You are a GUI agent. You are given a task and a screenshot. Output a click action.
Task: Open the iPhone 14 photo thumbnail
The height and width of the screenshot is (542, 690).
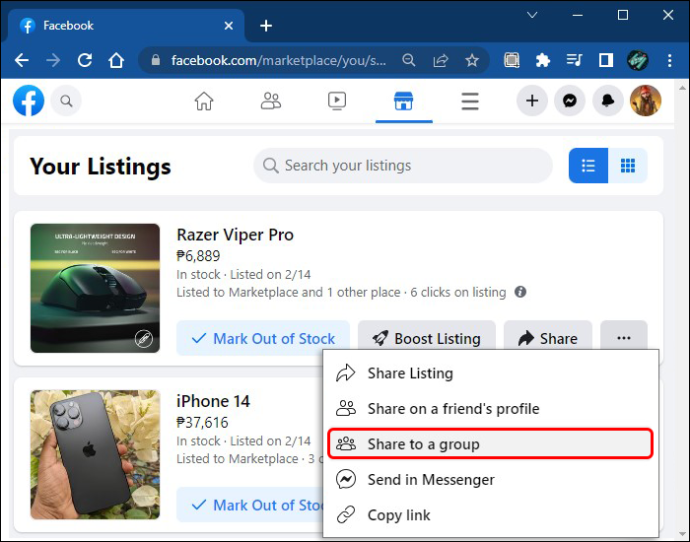pos(95,454)
